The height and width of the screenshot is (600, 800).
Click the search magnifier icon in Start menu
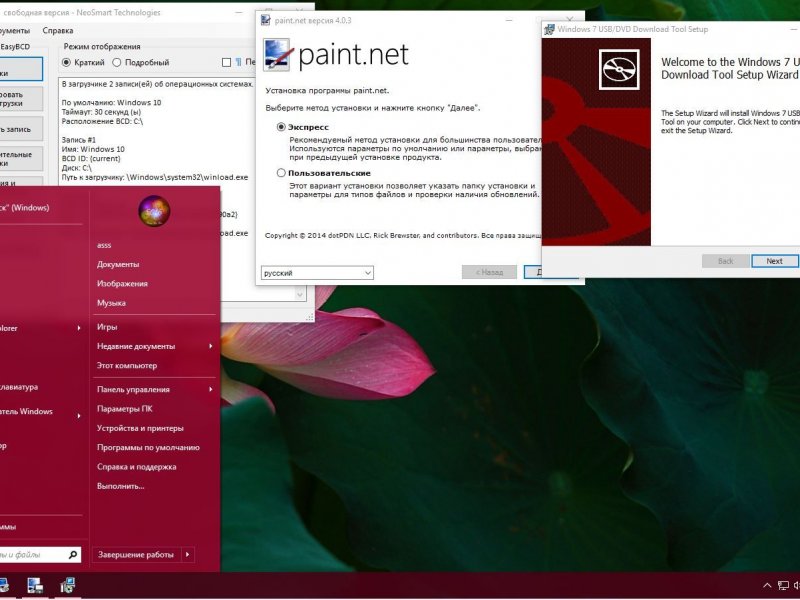(x=73, y=554)
